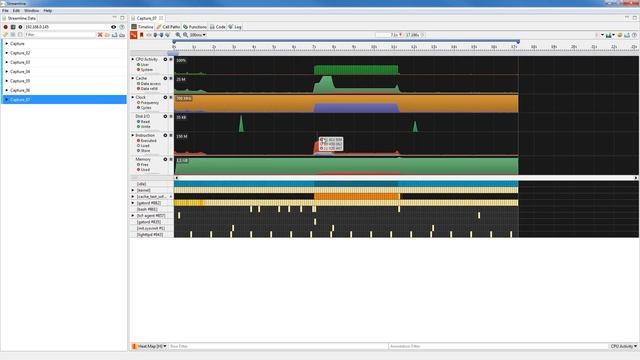640x360 pixels.
Task: Click the left caliper handle at 0s
Action: [174, 42]
